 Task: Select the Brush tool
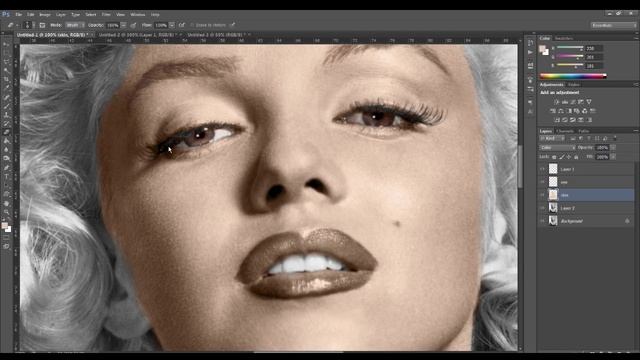[x=6, y=106]
